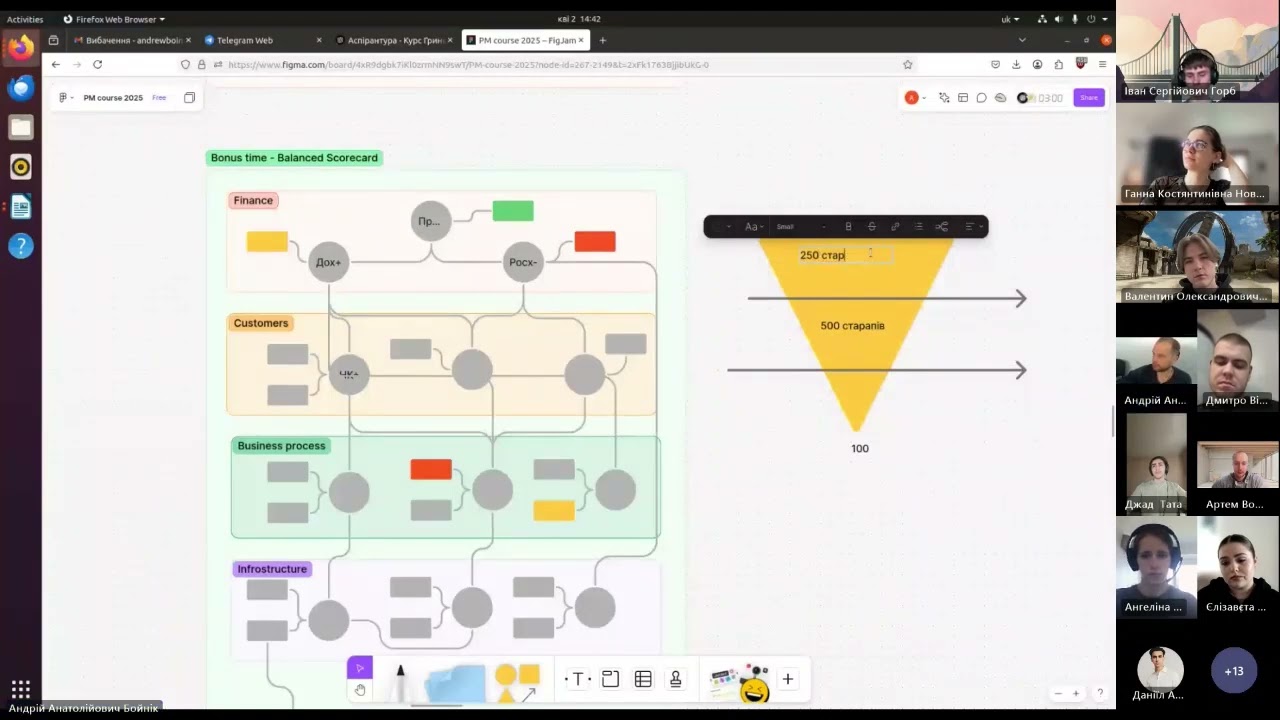
Task: Expand the user avatar dropdown arrow
Action: tap(924, 98)
